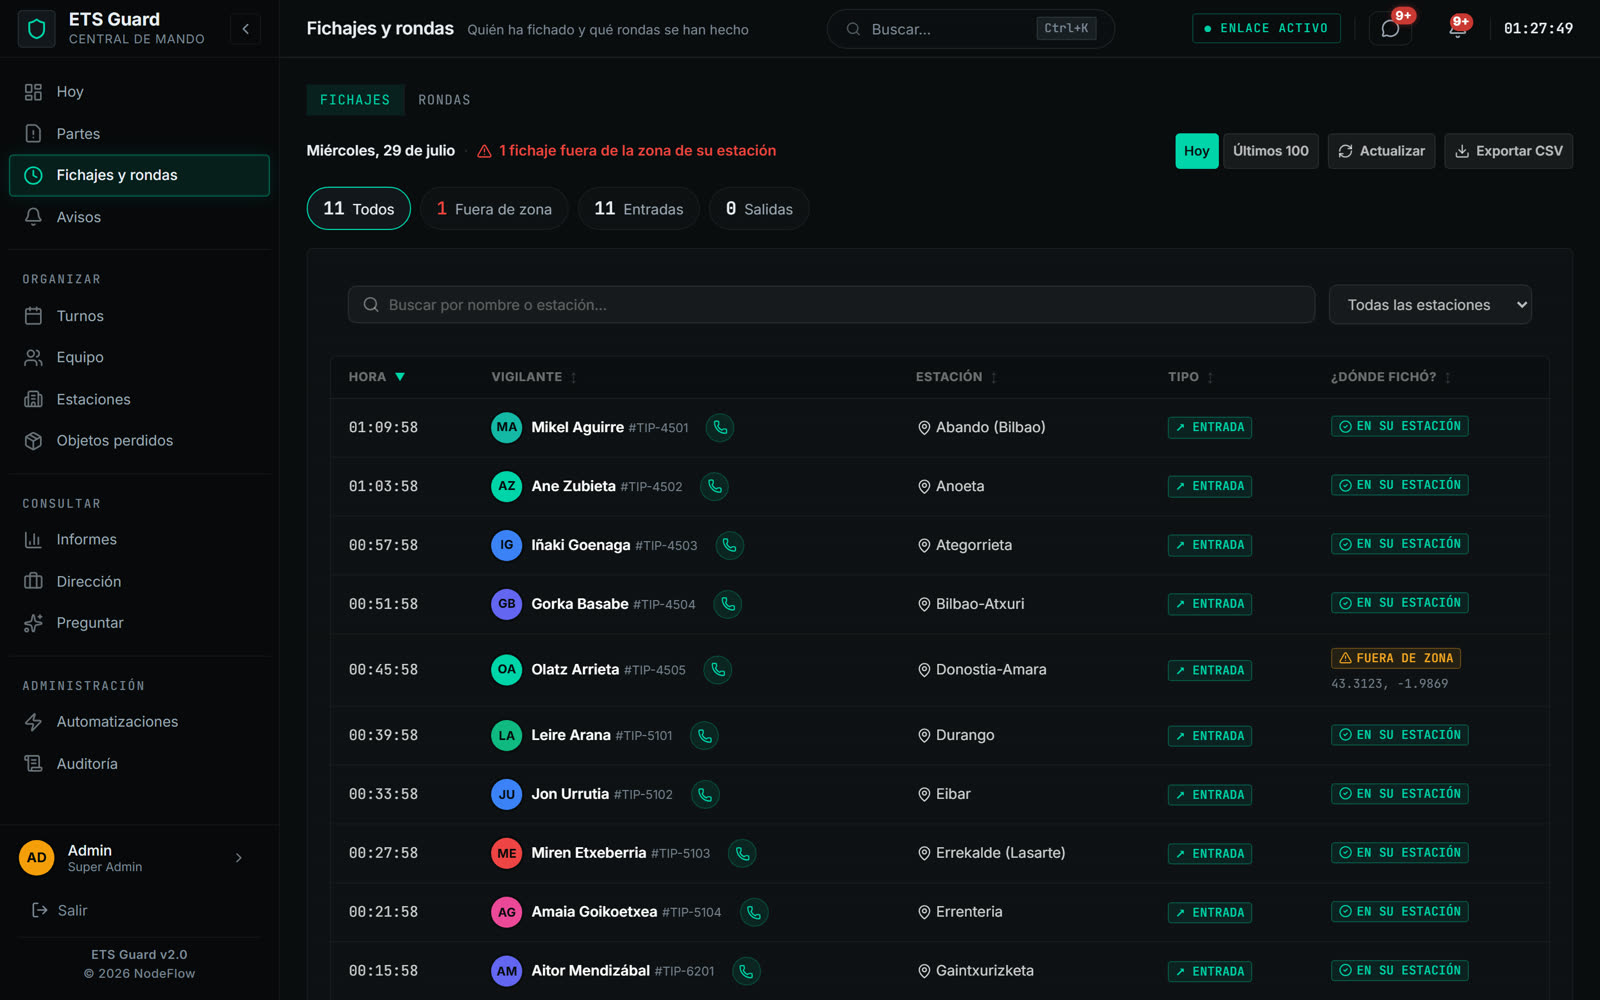Open Auditoría in the sidebar

(140, 764)
